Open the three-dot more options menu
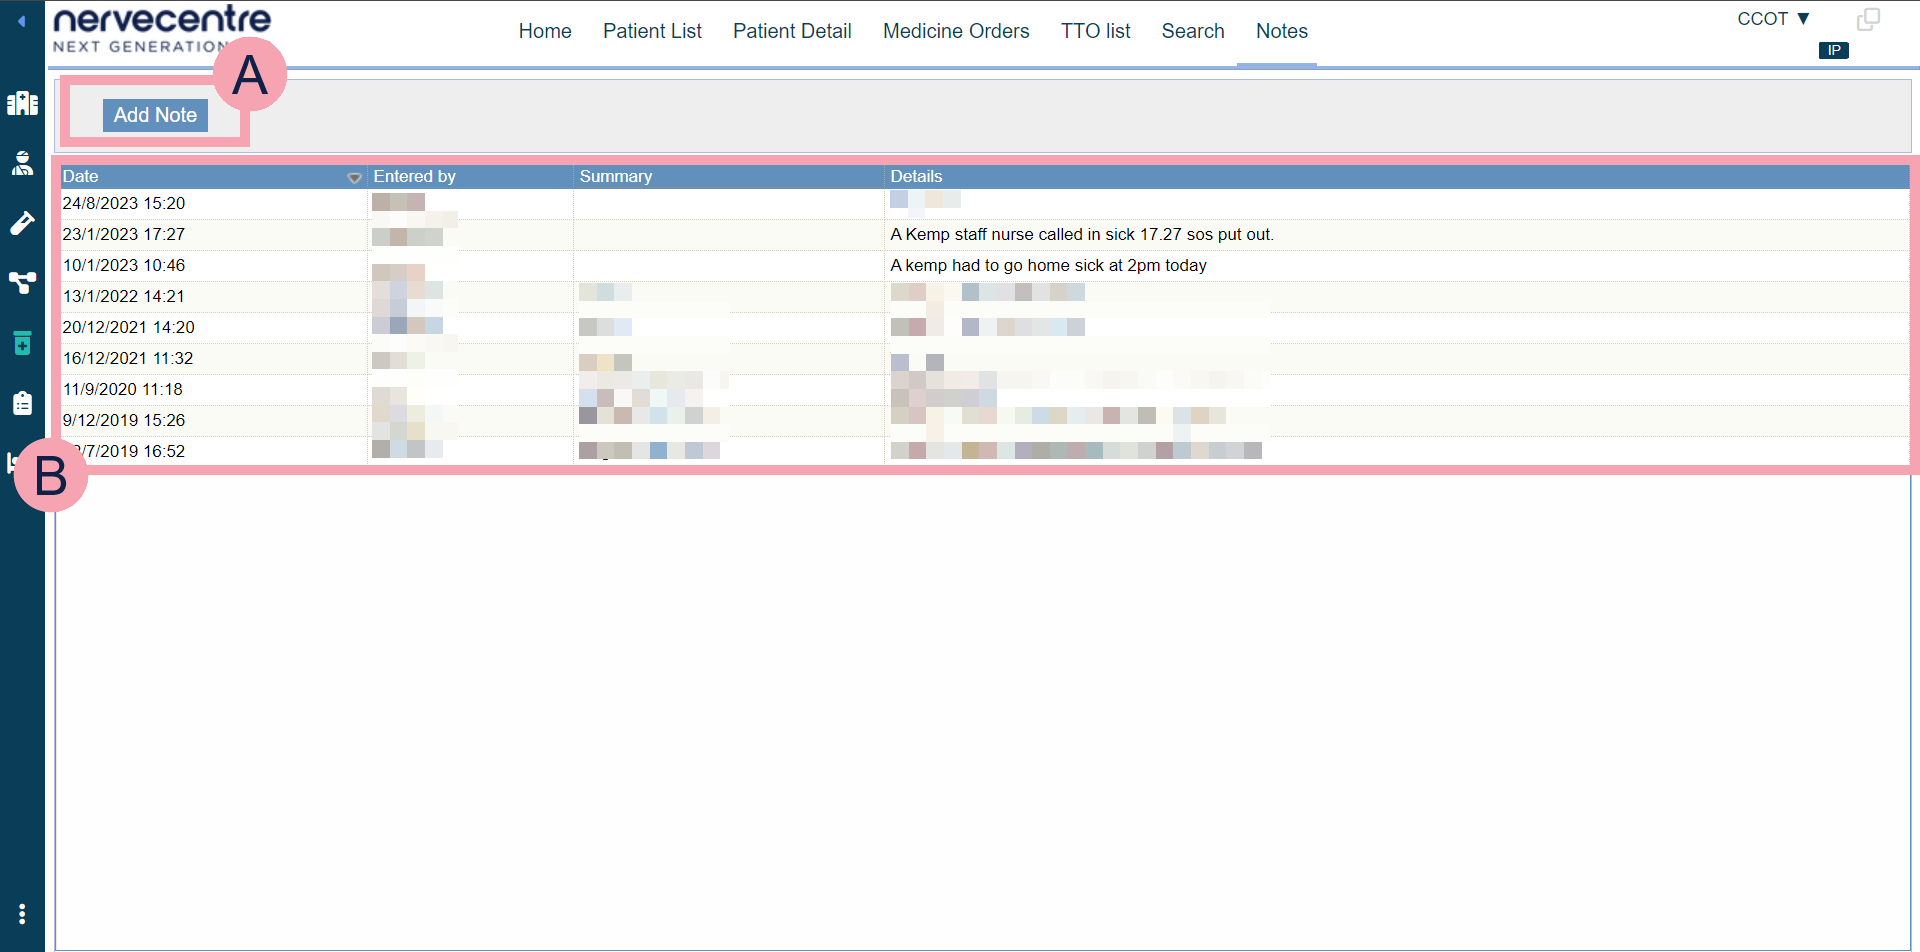 pyautogui.click(x=22, y=914)
